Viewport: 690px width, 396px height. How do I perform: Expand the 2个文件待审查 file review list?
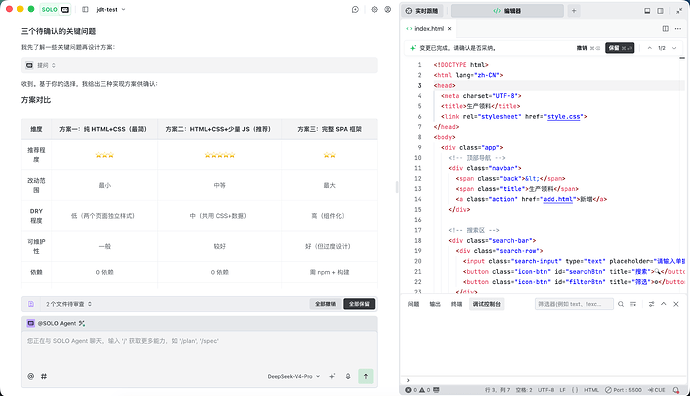69,304
